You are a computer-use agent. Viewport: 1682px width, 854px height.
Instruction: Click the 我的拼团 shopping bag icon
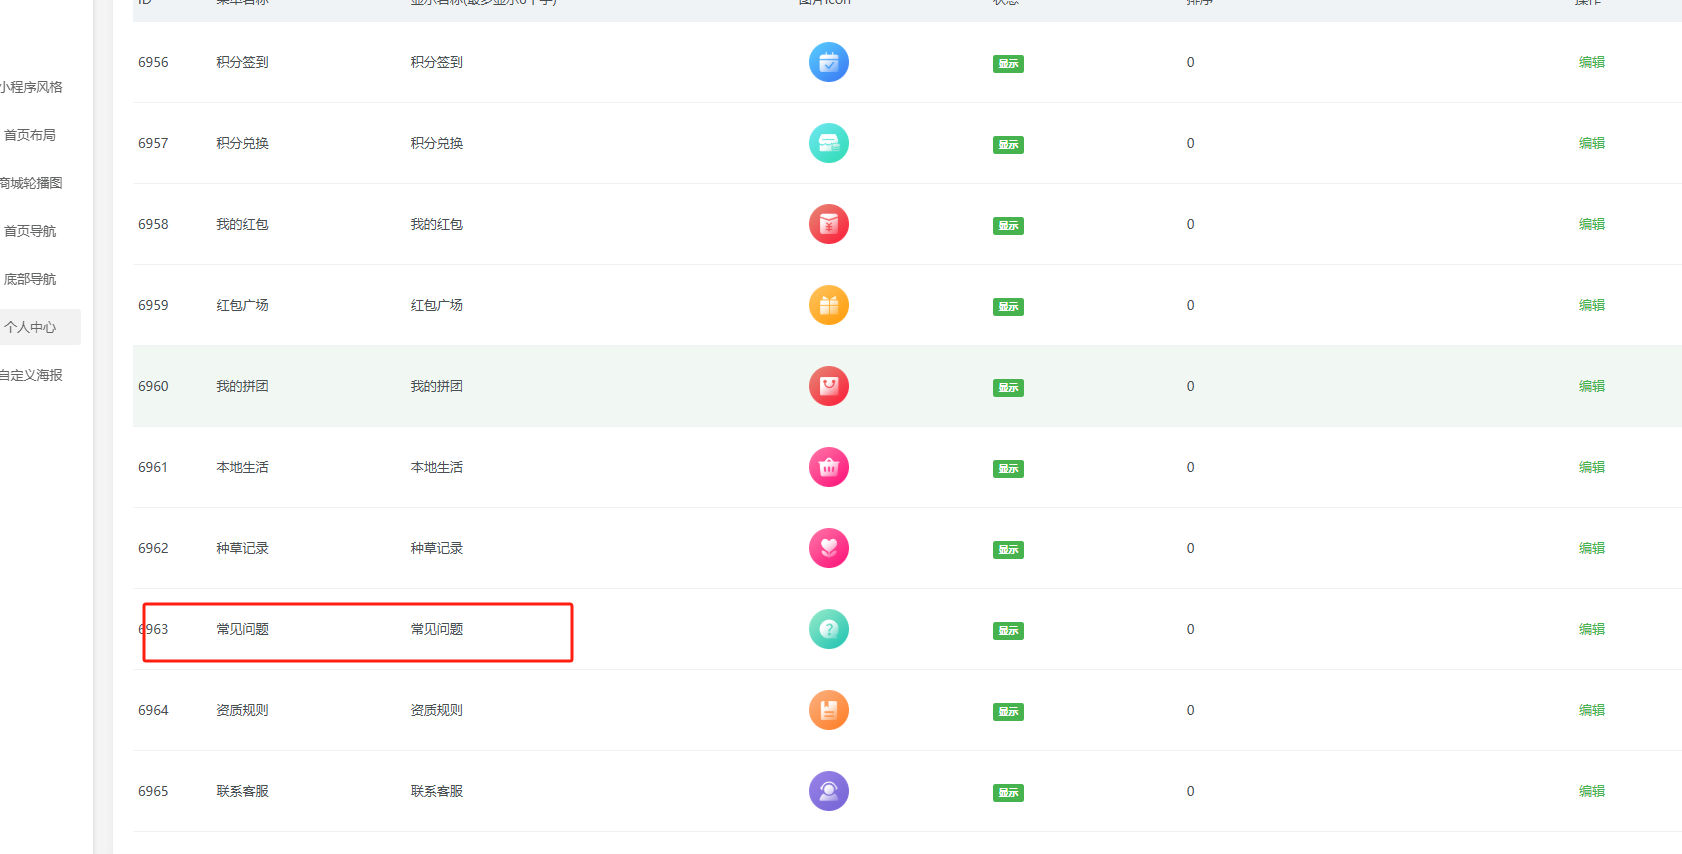click(828, 386)
